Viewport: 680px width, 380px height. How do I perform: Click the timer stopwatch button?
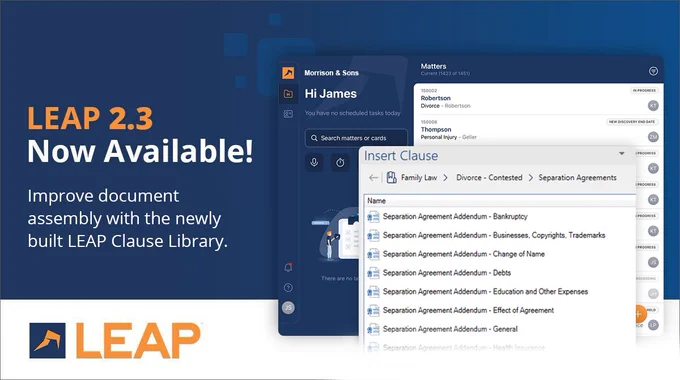[x=340, y=163]
